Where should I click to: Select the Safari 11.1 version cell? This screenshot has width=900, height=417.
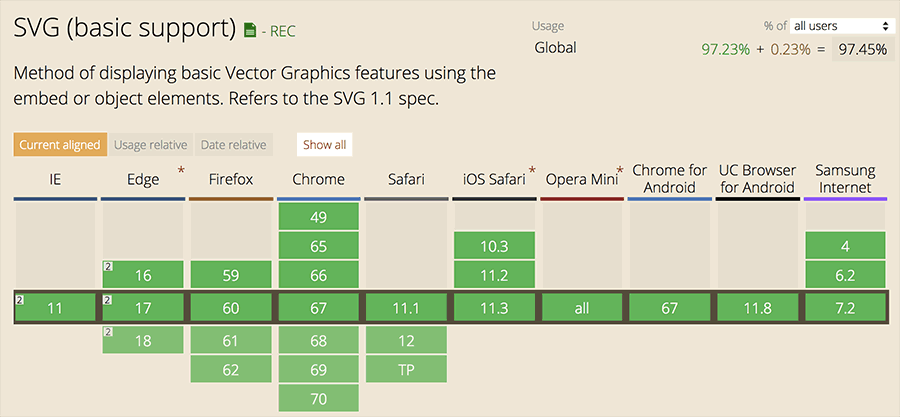pyautogui.click(x=406, y=308)
